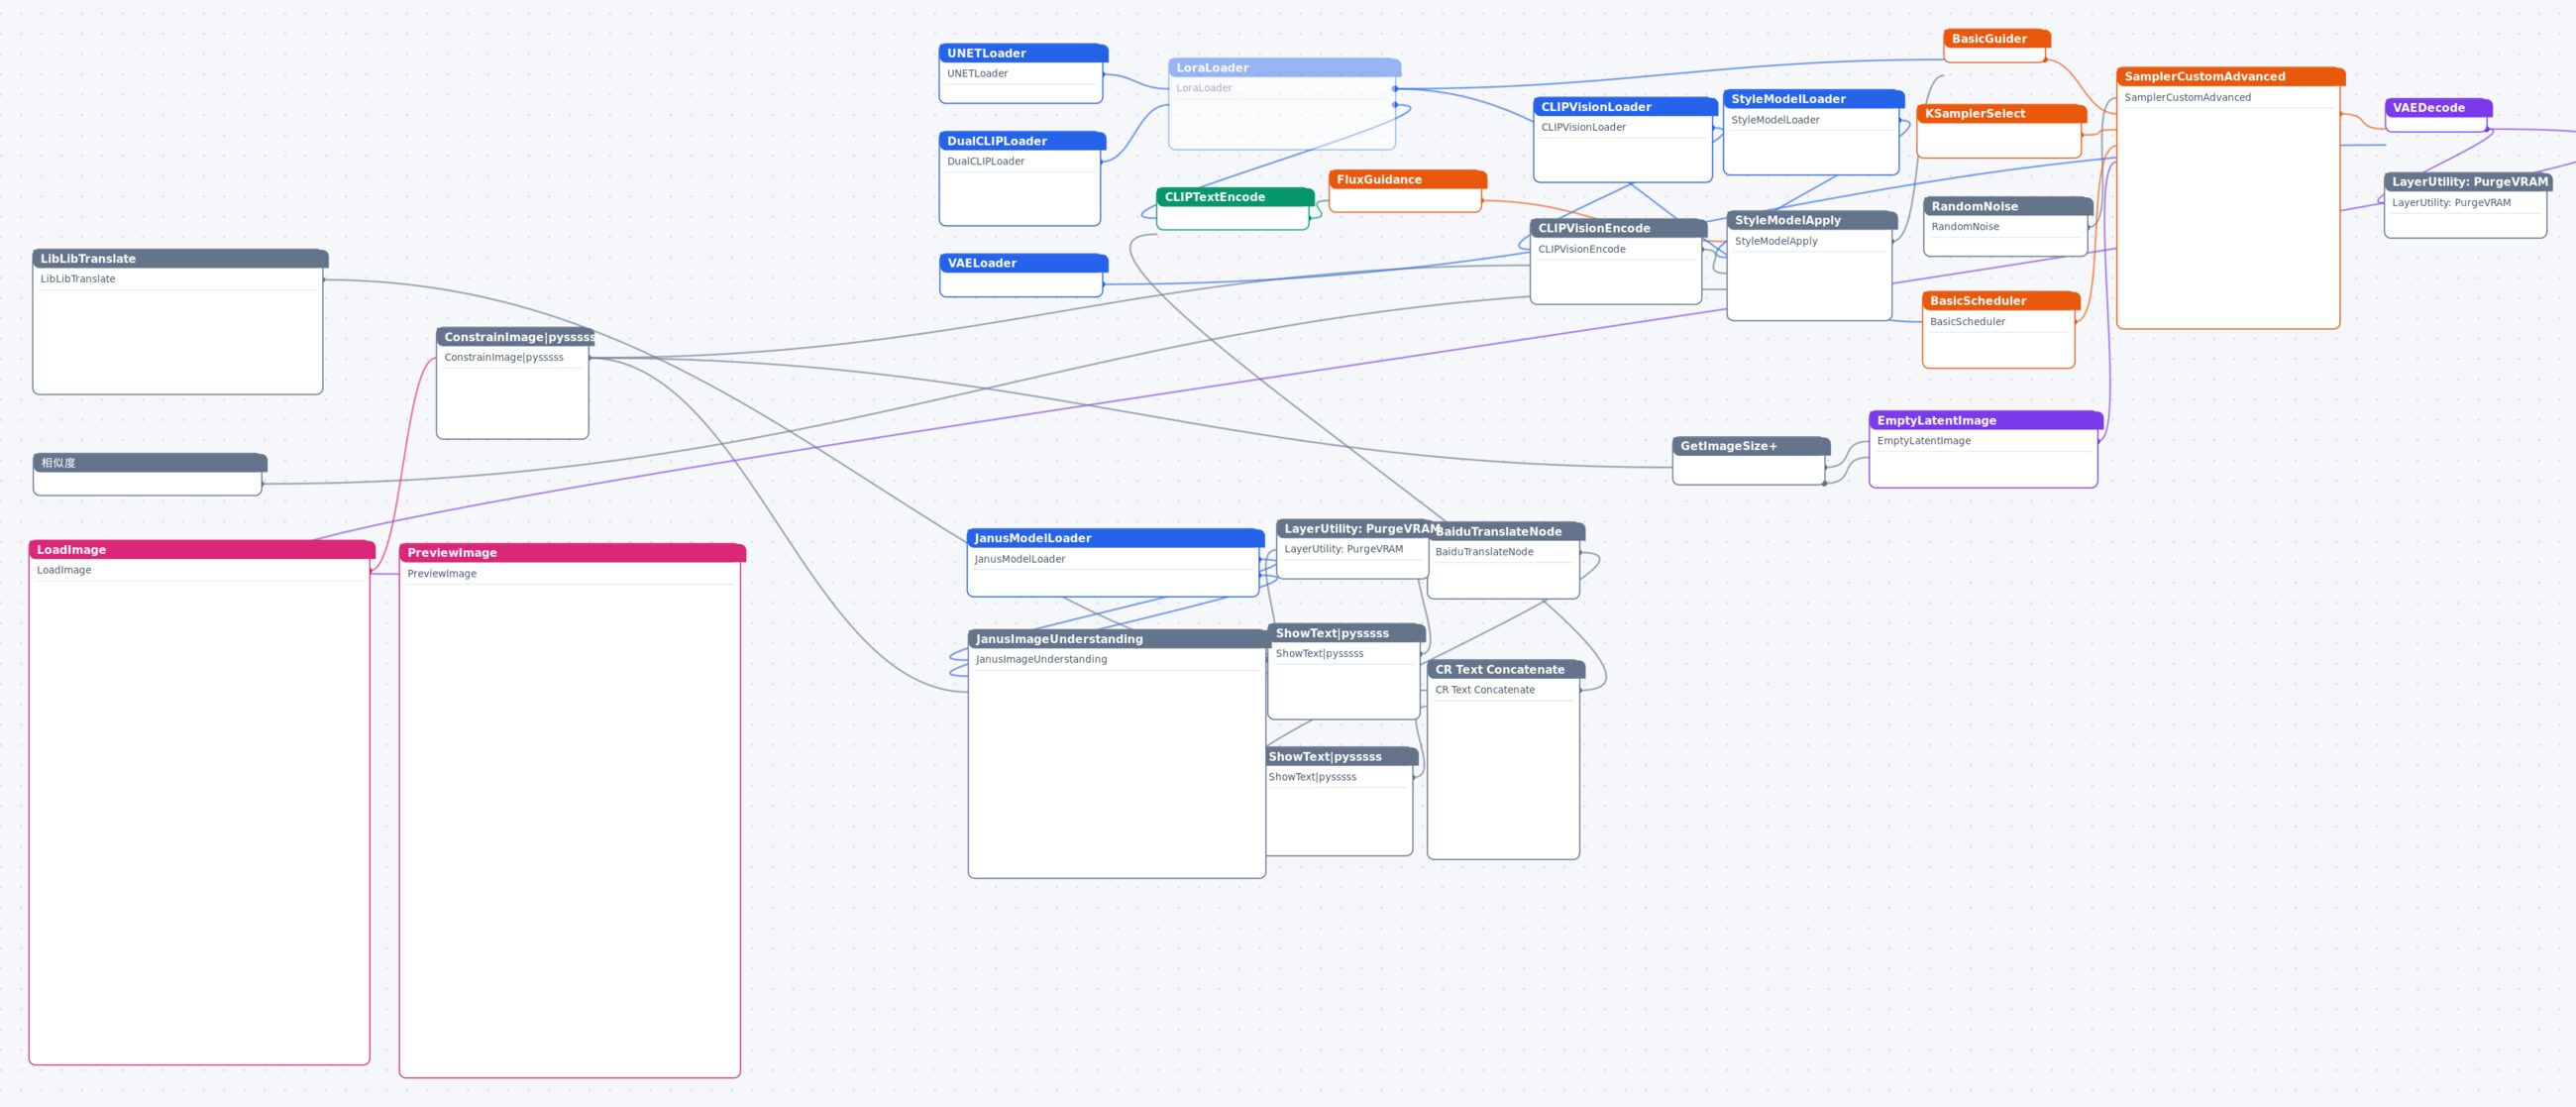Click the EmptyLatentImage node header
Viewport: 2576px width, 1107px height.
click(1985, 421)
